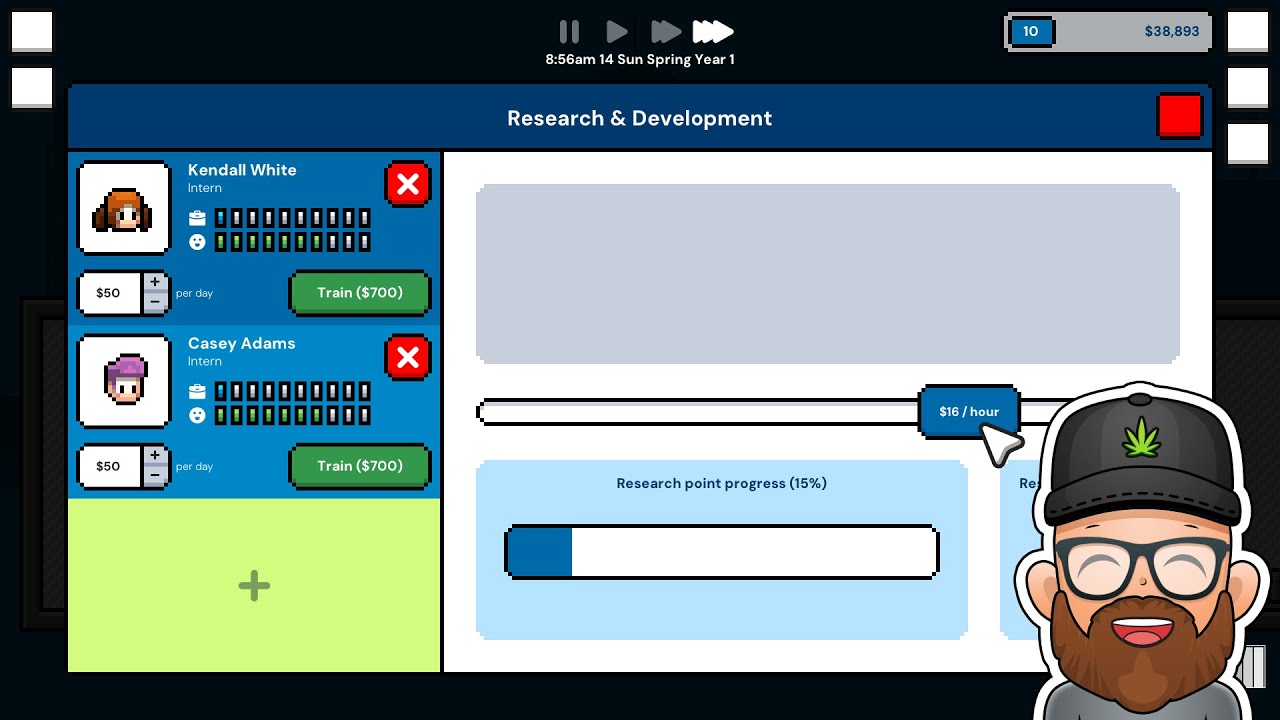The width and height of the screenshot is (1280, 720).
Task: Train Casey Adams for $700
Action: (x=360, y=466)
